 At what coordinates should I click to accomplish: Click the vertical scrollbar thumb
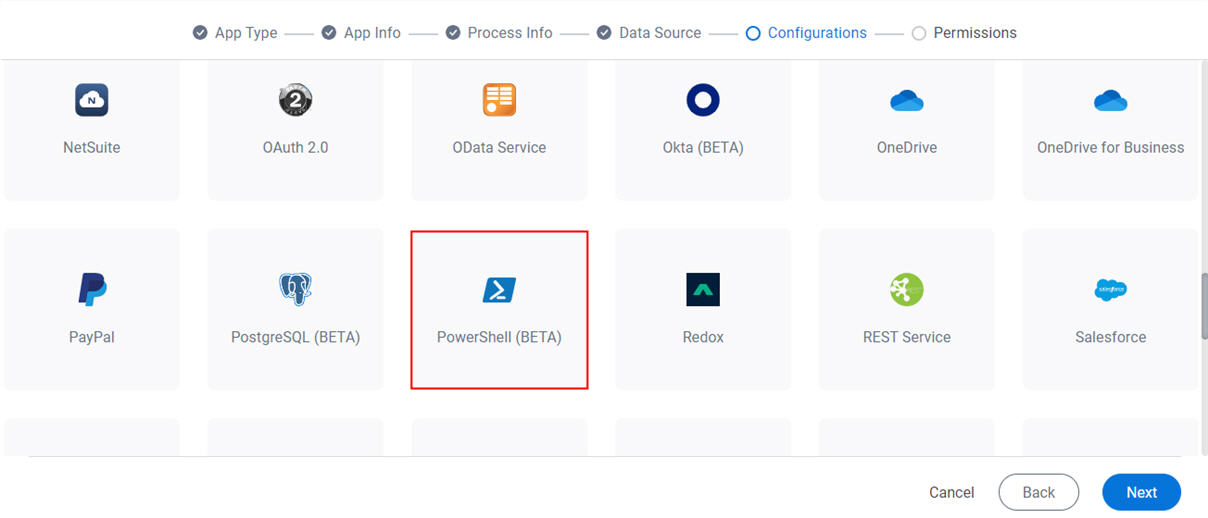(x=1203, y=308)
